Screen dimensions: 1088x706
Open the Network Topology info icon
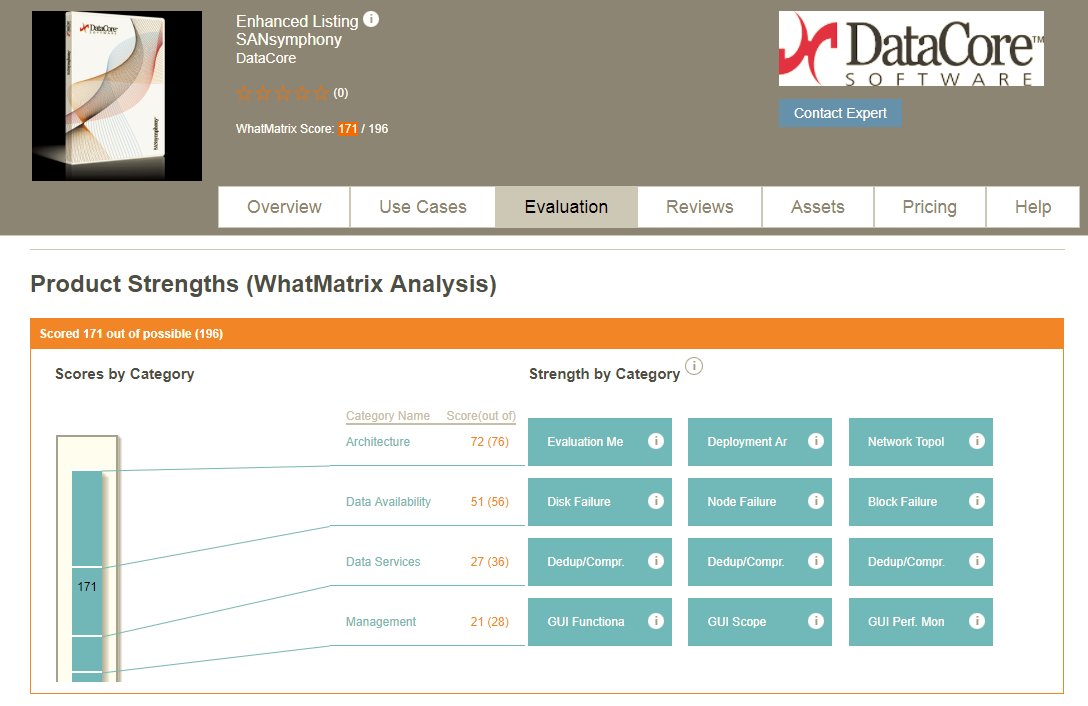click(x=976, y=442)
